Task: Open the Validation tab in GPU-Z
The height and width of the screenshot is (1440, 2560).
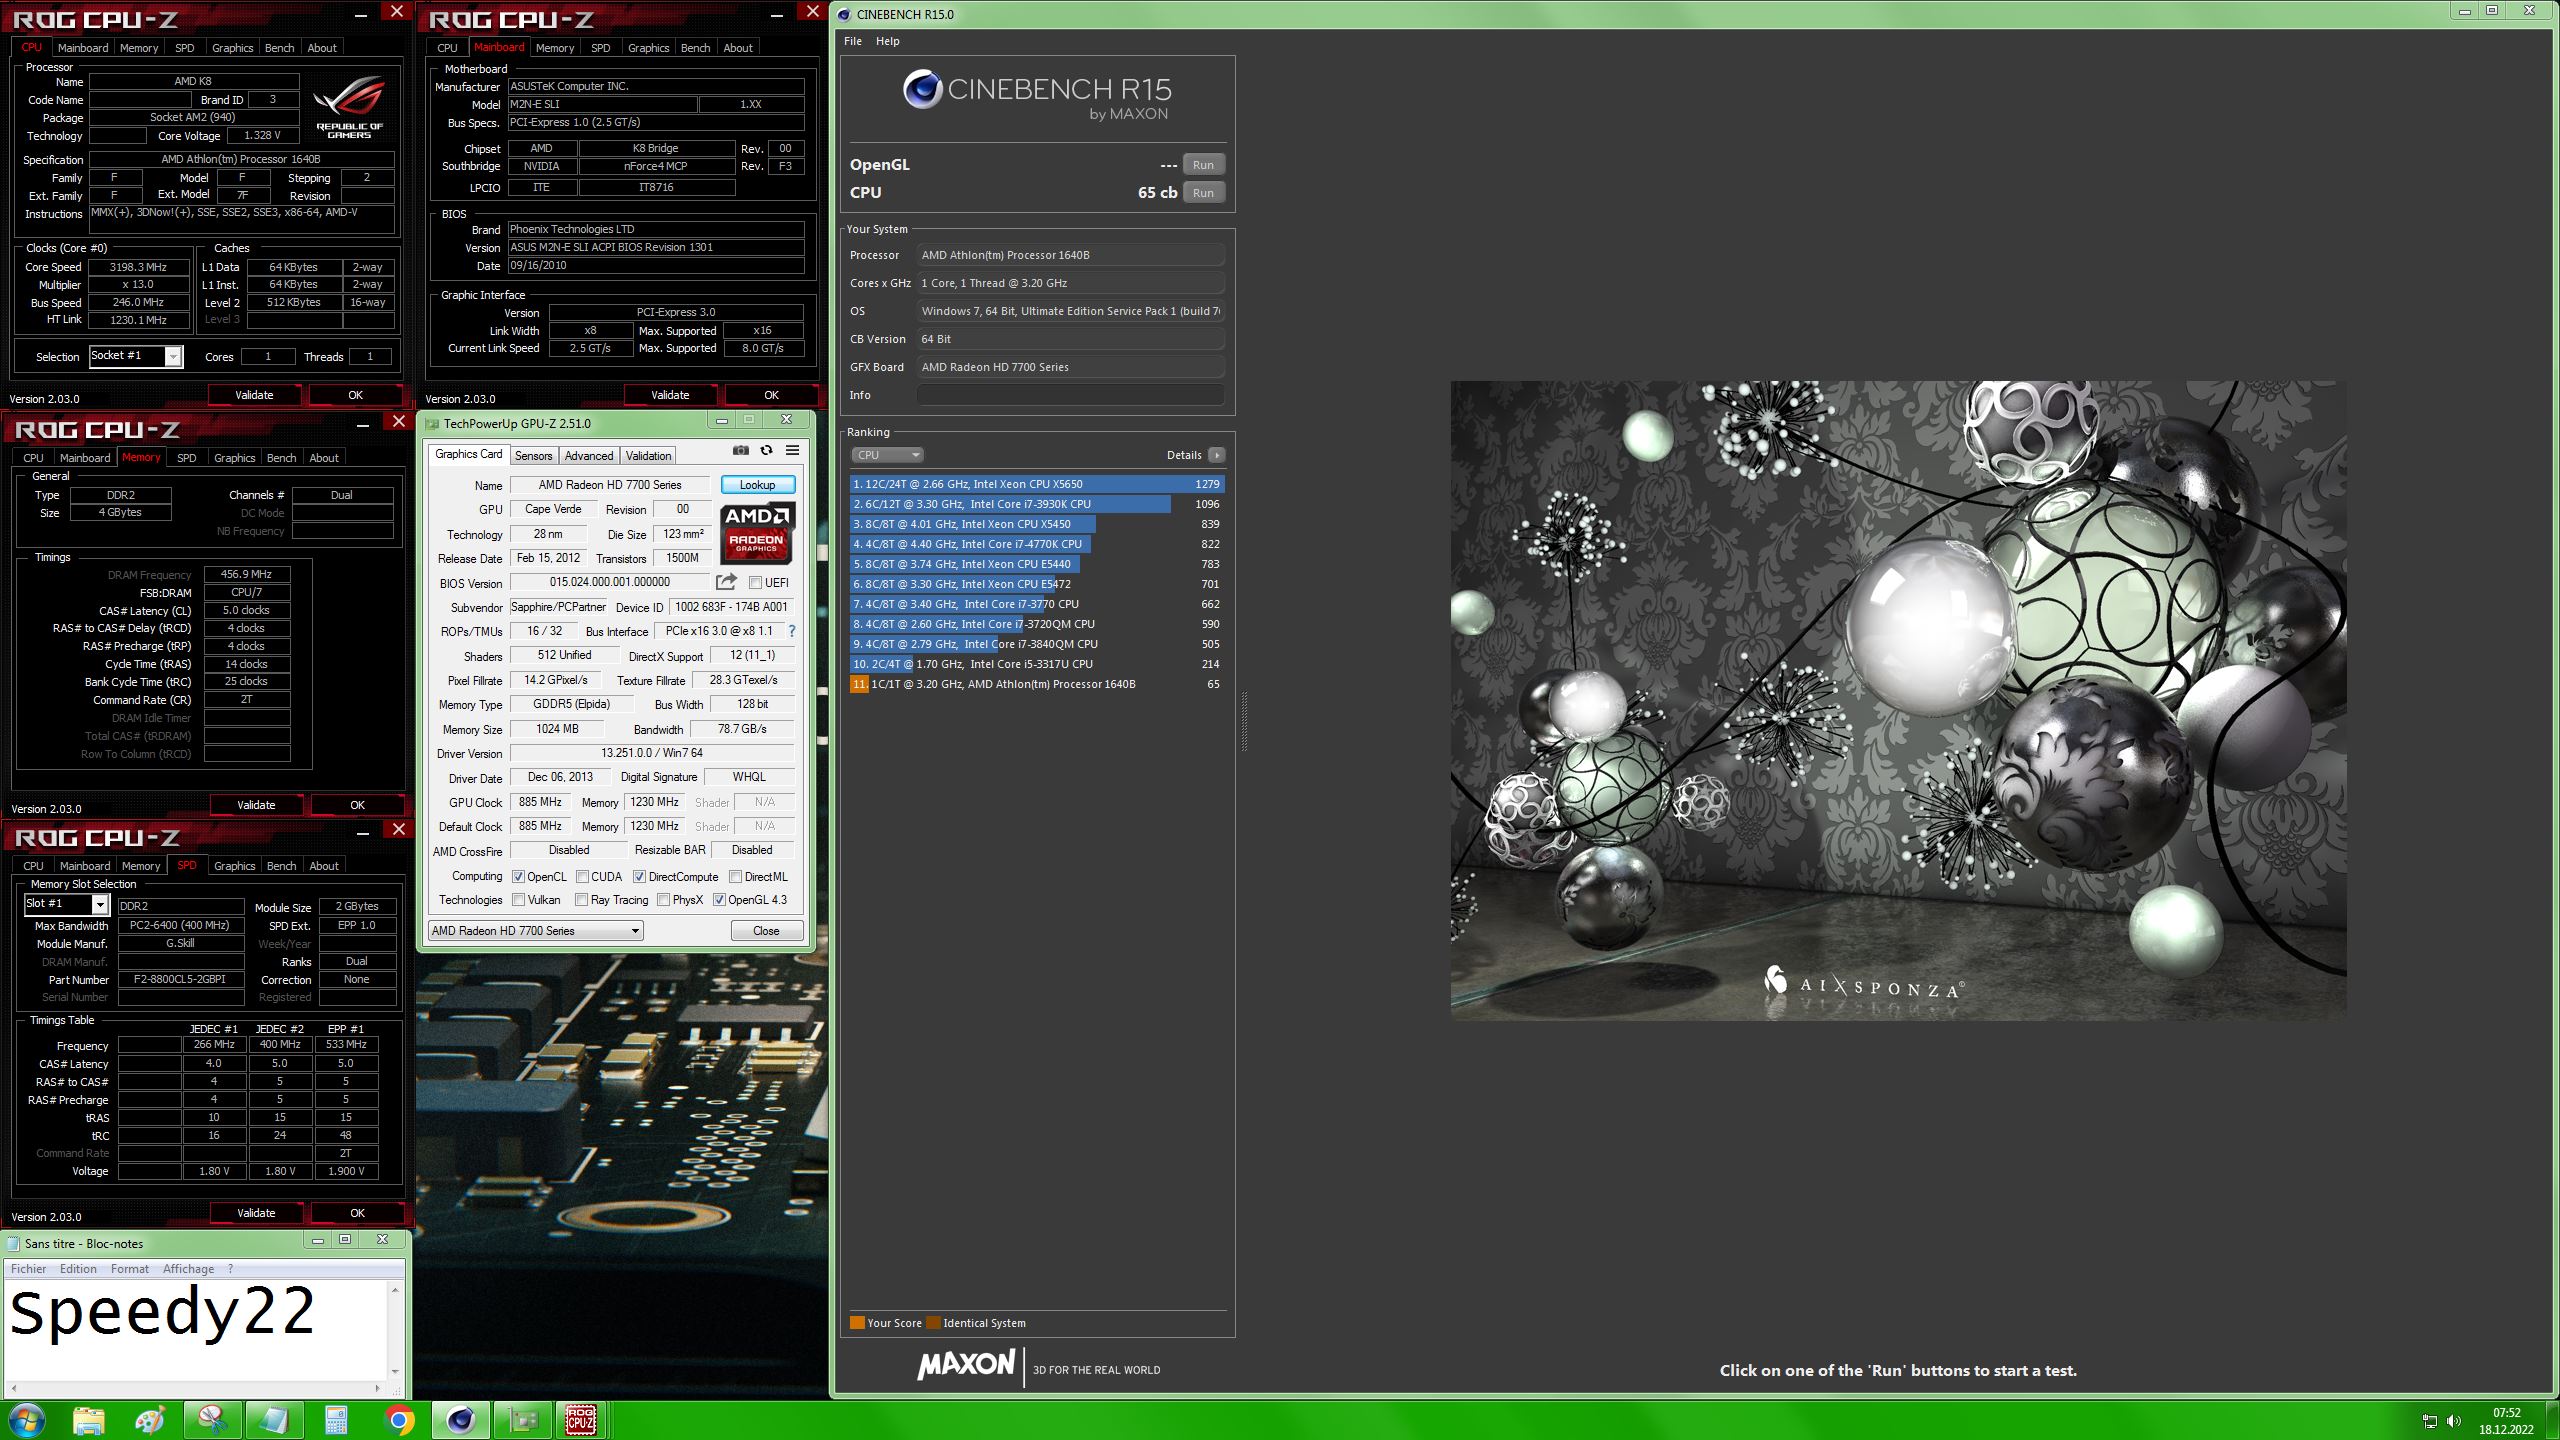Action: pos(648,455)
